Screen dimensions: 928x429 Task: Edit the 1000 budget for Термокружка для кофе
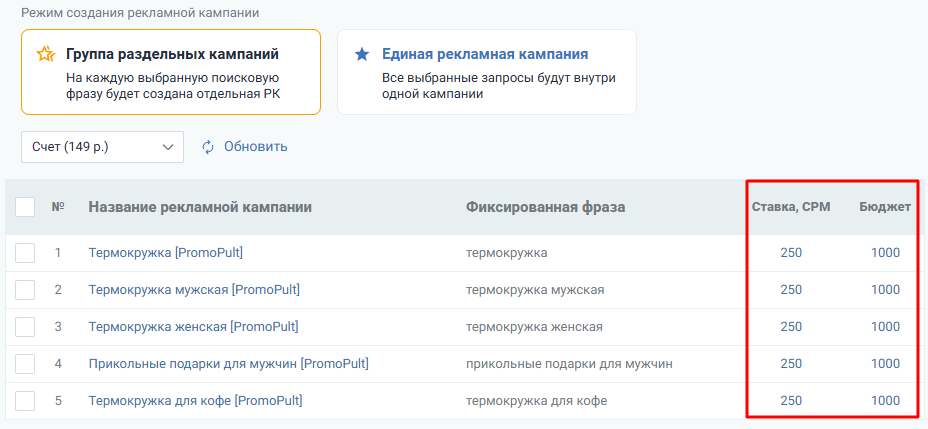(x=885, y=401)
